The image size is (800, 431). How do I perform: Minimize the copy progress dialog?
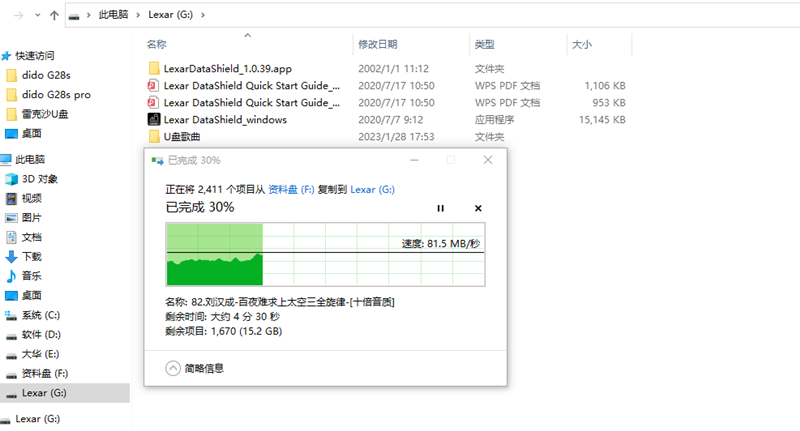tap(414, 160)
